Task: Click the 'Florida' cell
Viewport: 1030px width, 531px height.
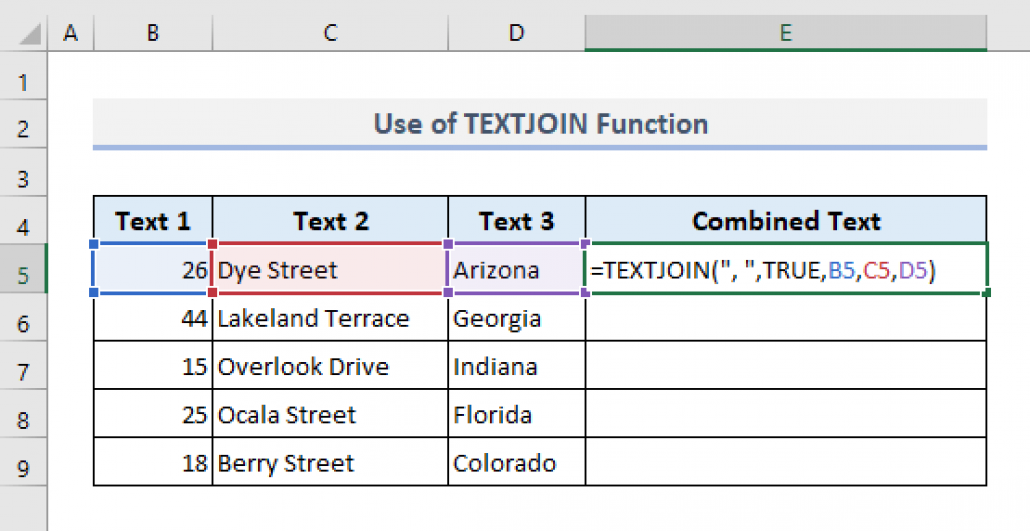Action: point(517,414)
